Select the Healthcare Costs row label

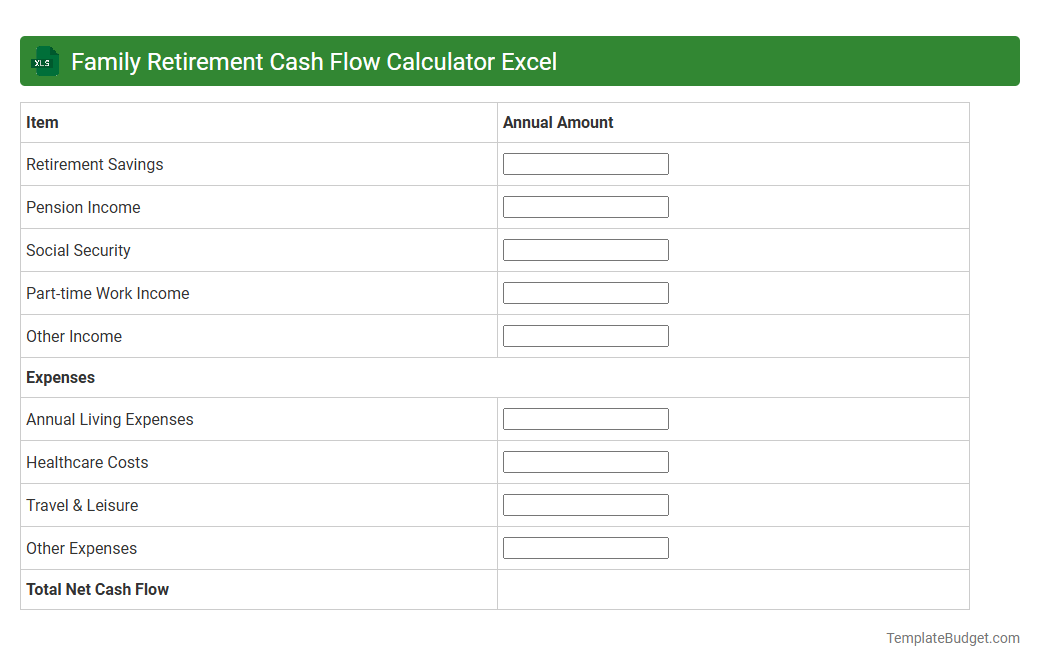tap(87, 462)
